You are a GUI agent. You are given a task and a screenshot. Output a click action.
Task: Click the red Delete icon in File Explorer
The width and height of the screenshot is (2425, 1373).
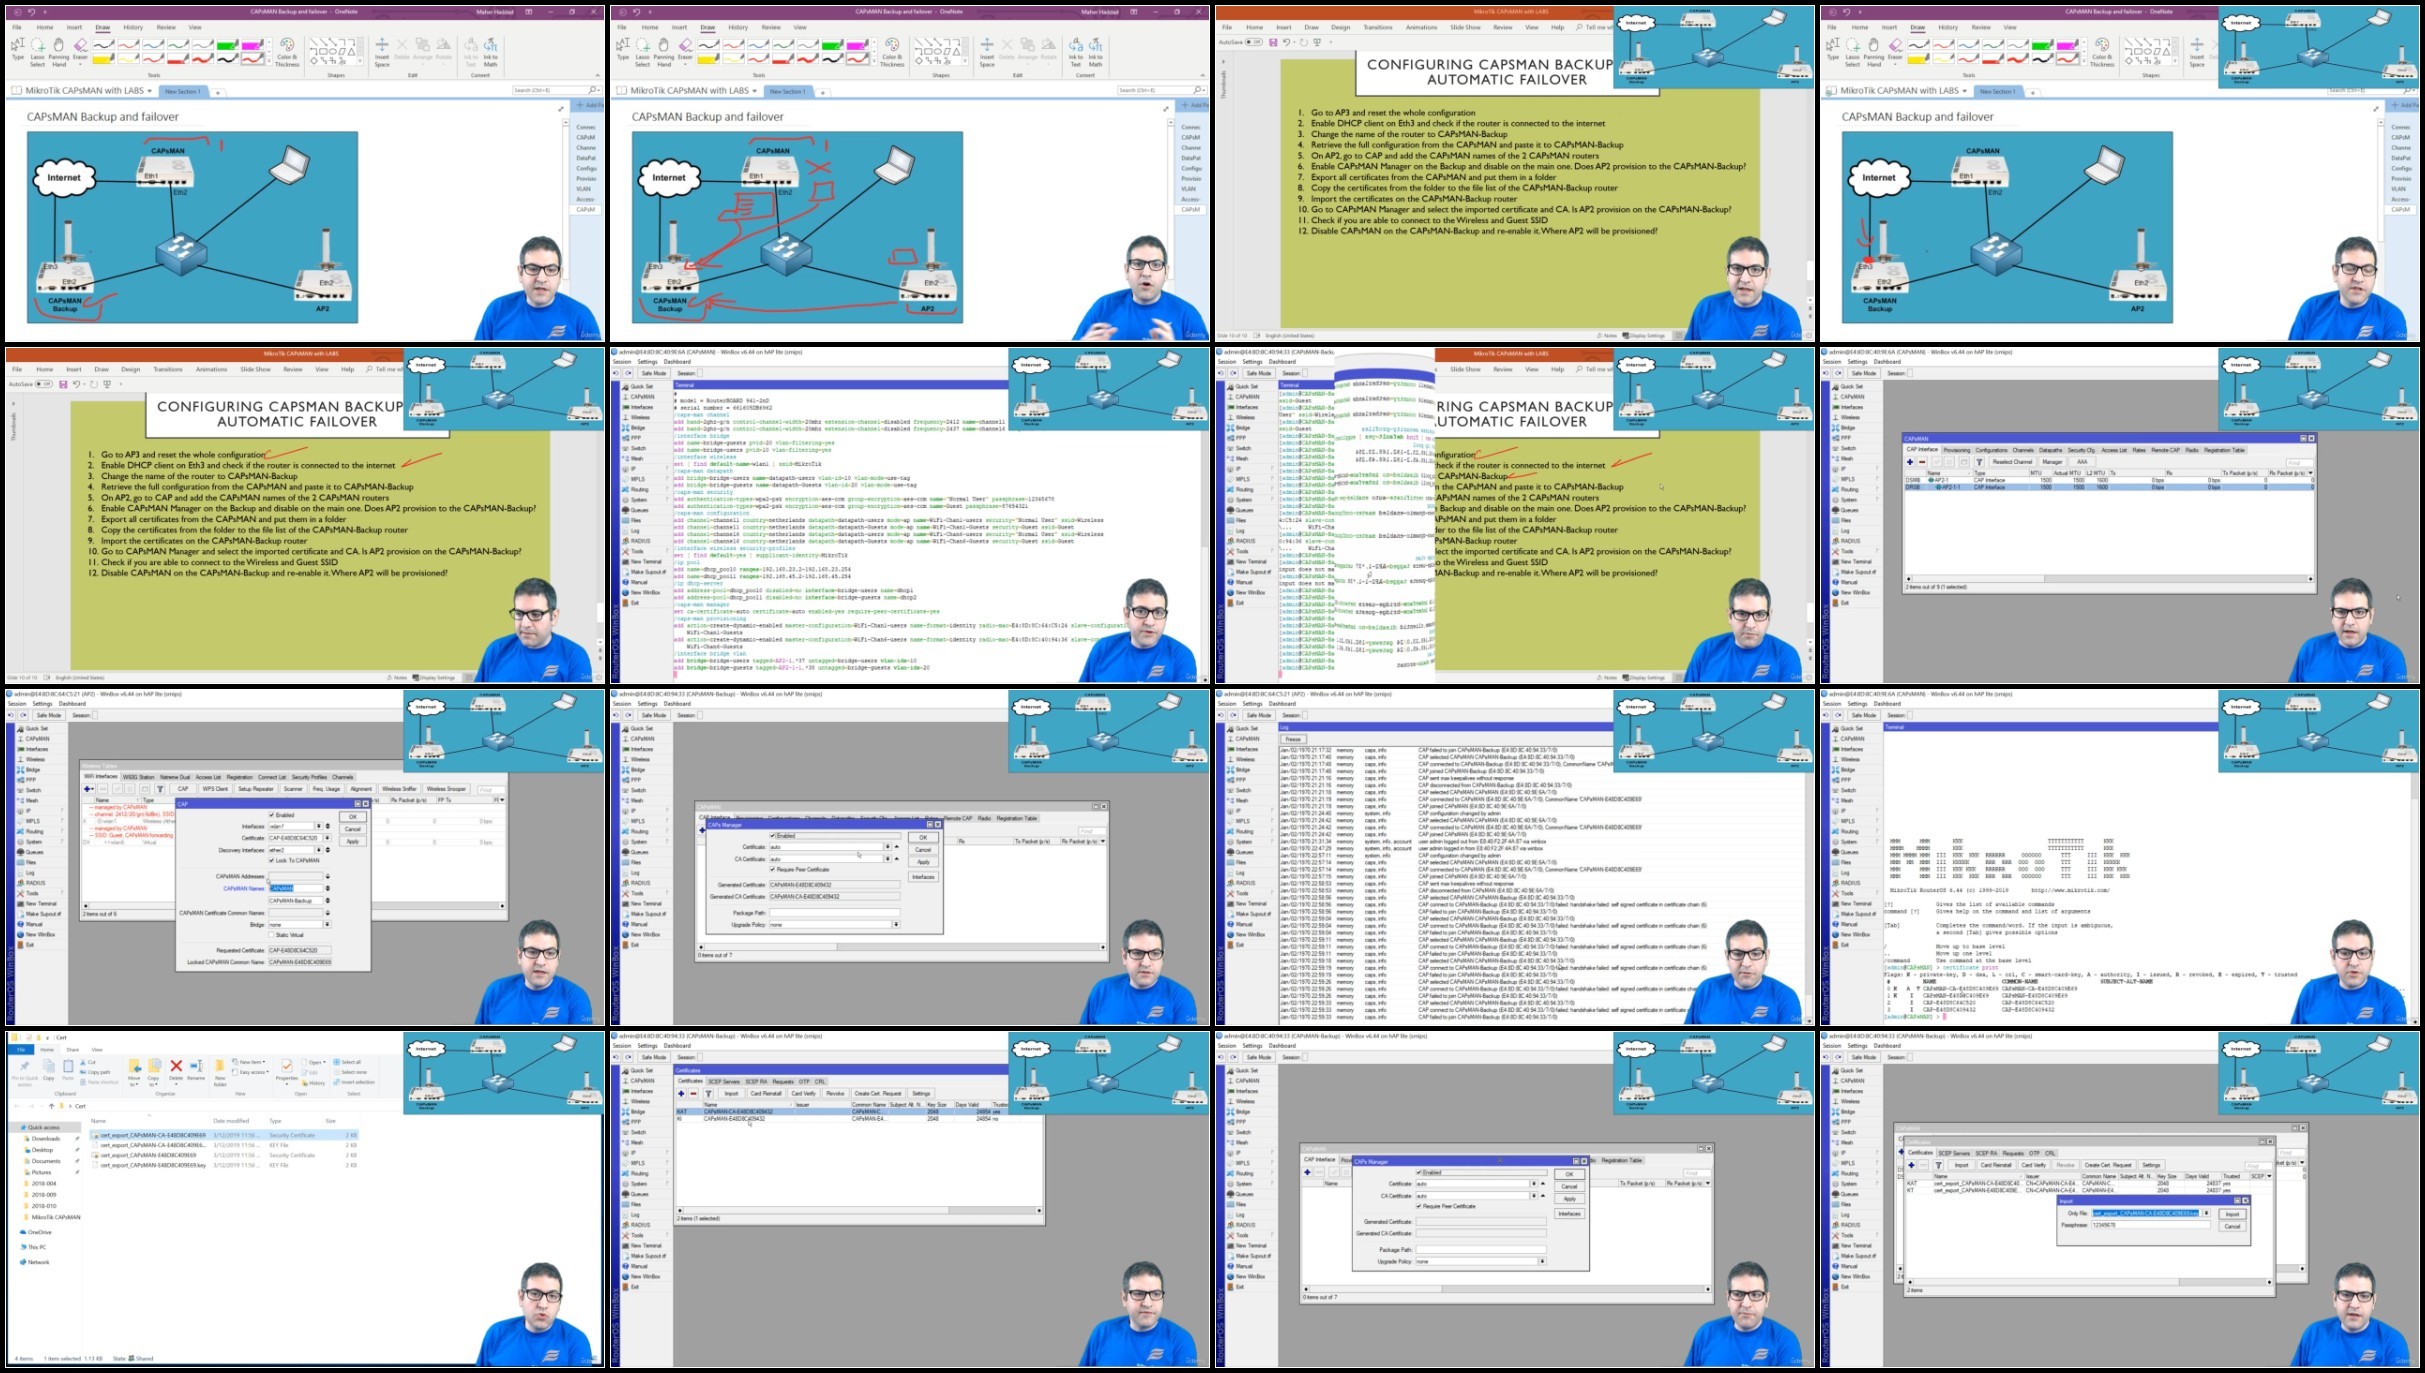(x=176, y=1068)
